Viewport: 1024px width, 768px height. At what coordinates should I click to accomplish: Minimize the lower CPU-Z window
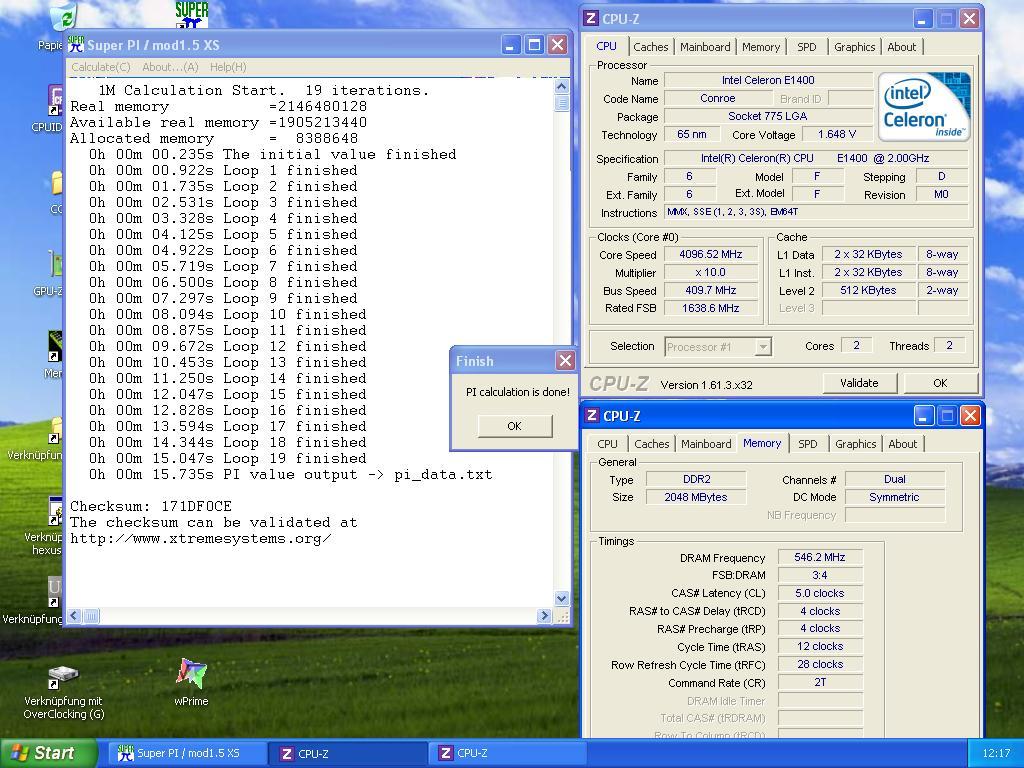point(924,416)
